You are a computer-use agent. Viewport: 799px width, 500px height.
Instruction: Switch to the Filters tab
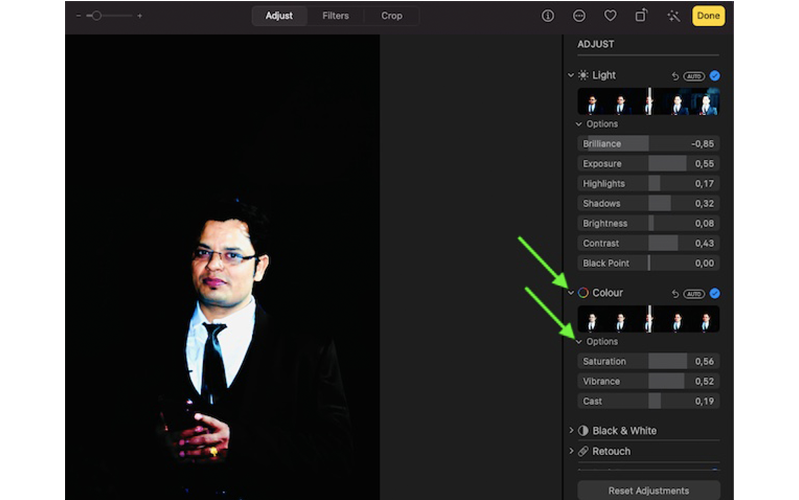(335, 16)
